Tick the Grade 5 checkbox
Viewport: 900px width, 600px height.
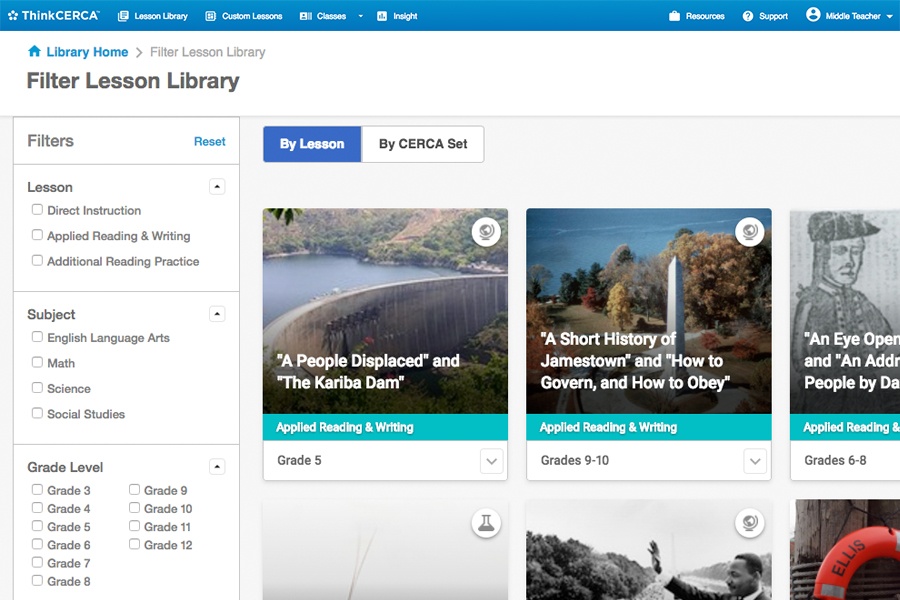[37, 526]
